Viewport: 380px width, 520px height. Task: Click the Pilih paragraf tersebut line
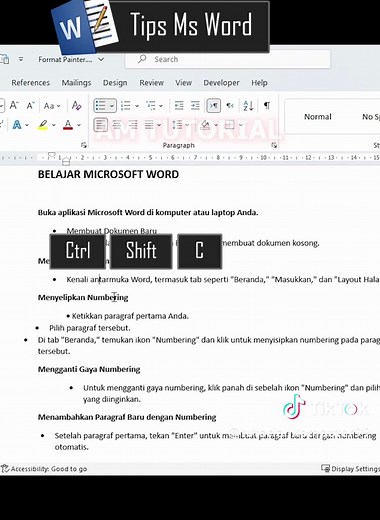click(x=90, y=328)
